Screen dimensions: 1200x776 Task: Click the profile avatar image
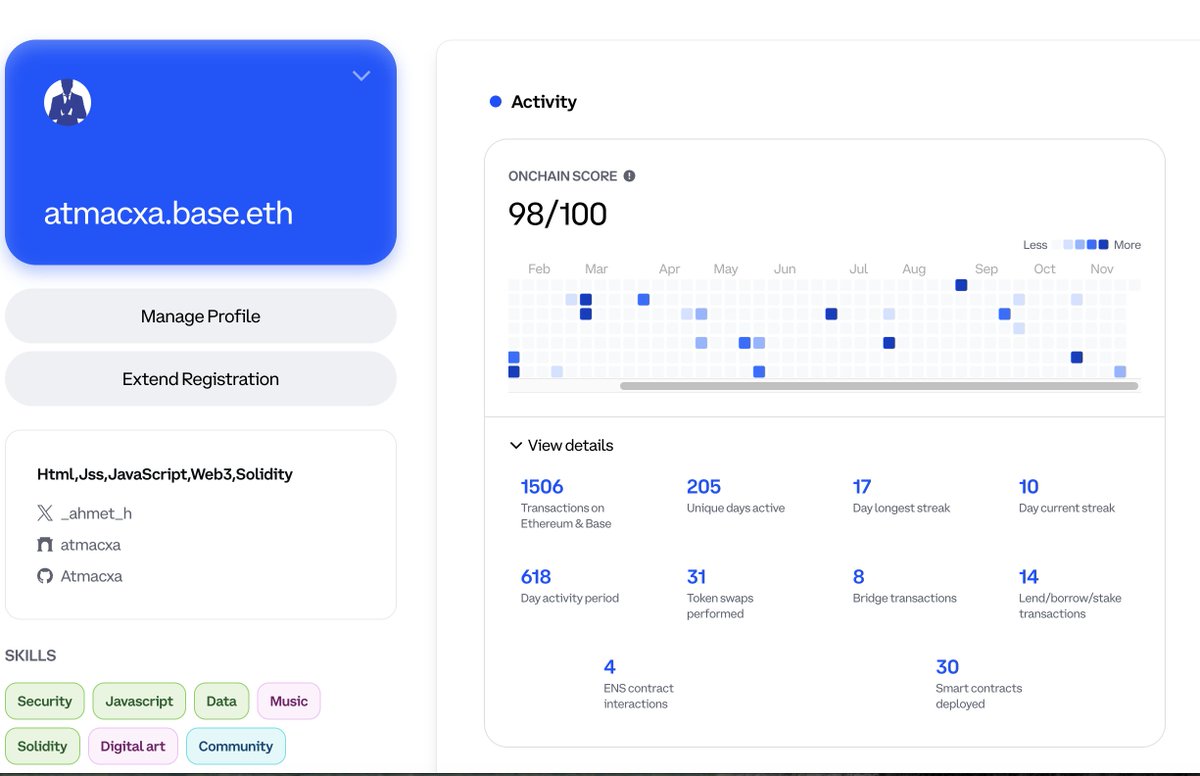point(68,102)
